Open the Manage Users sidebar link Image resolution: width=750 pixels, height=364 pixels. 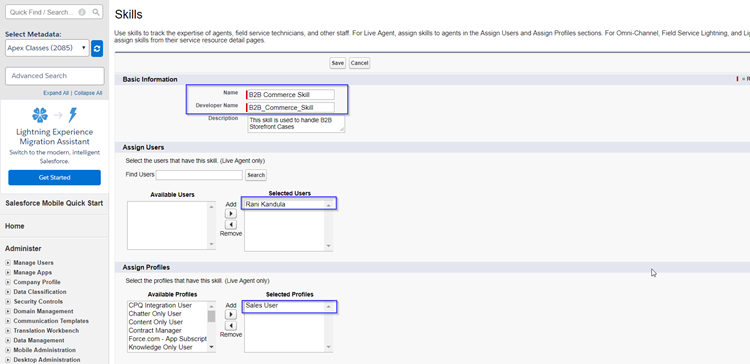[x=33, y=263]
